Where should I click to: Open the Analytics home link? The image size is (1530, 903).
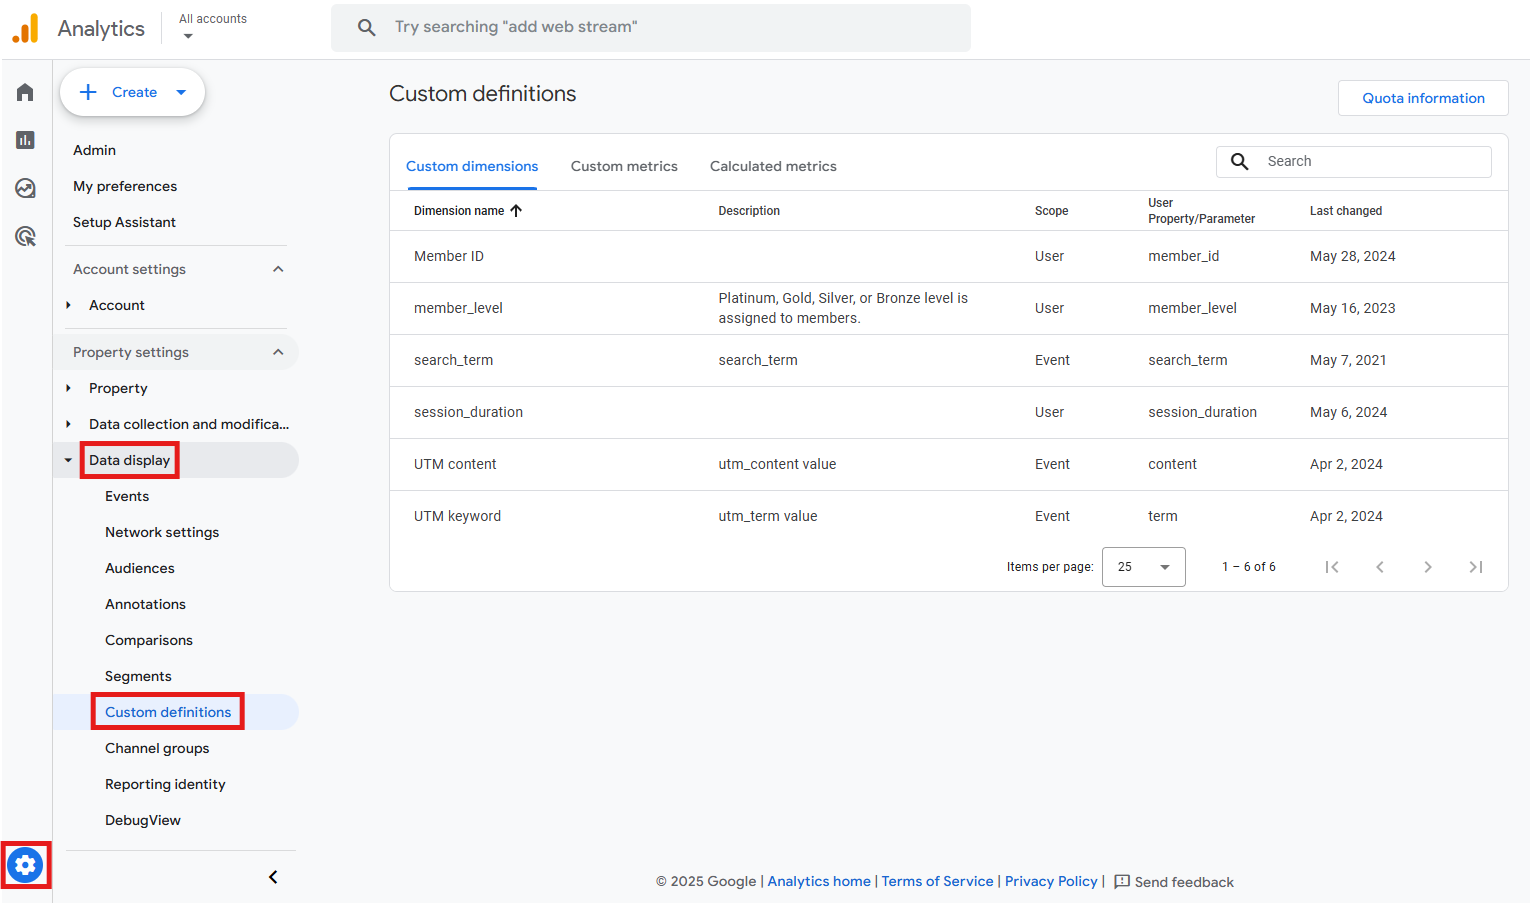pos(819,881)
